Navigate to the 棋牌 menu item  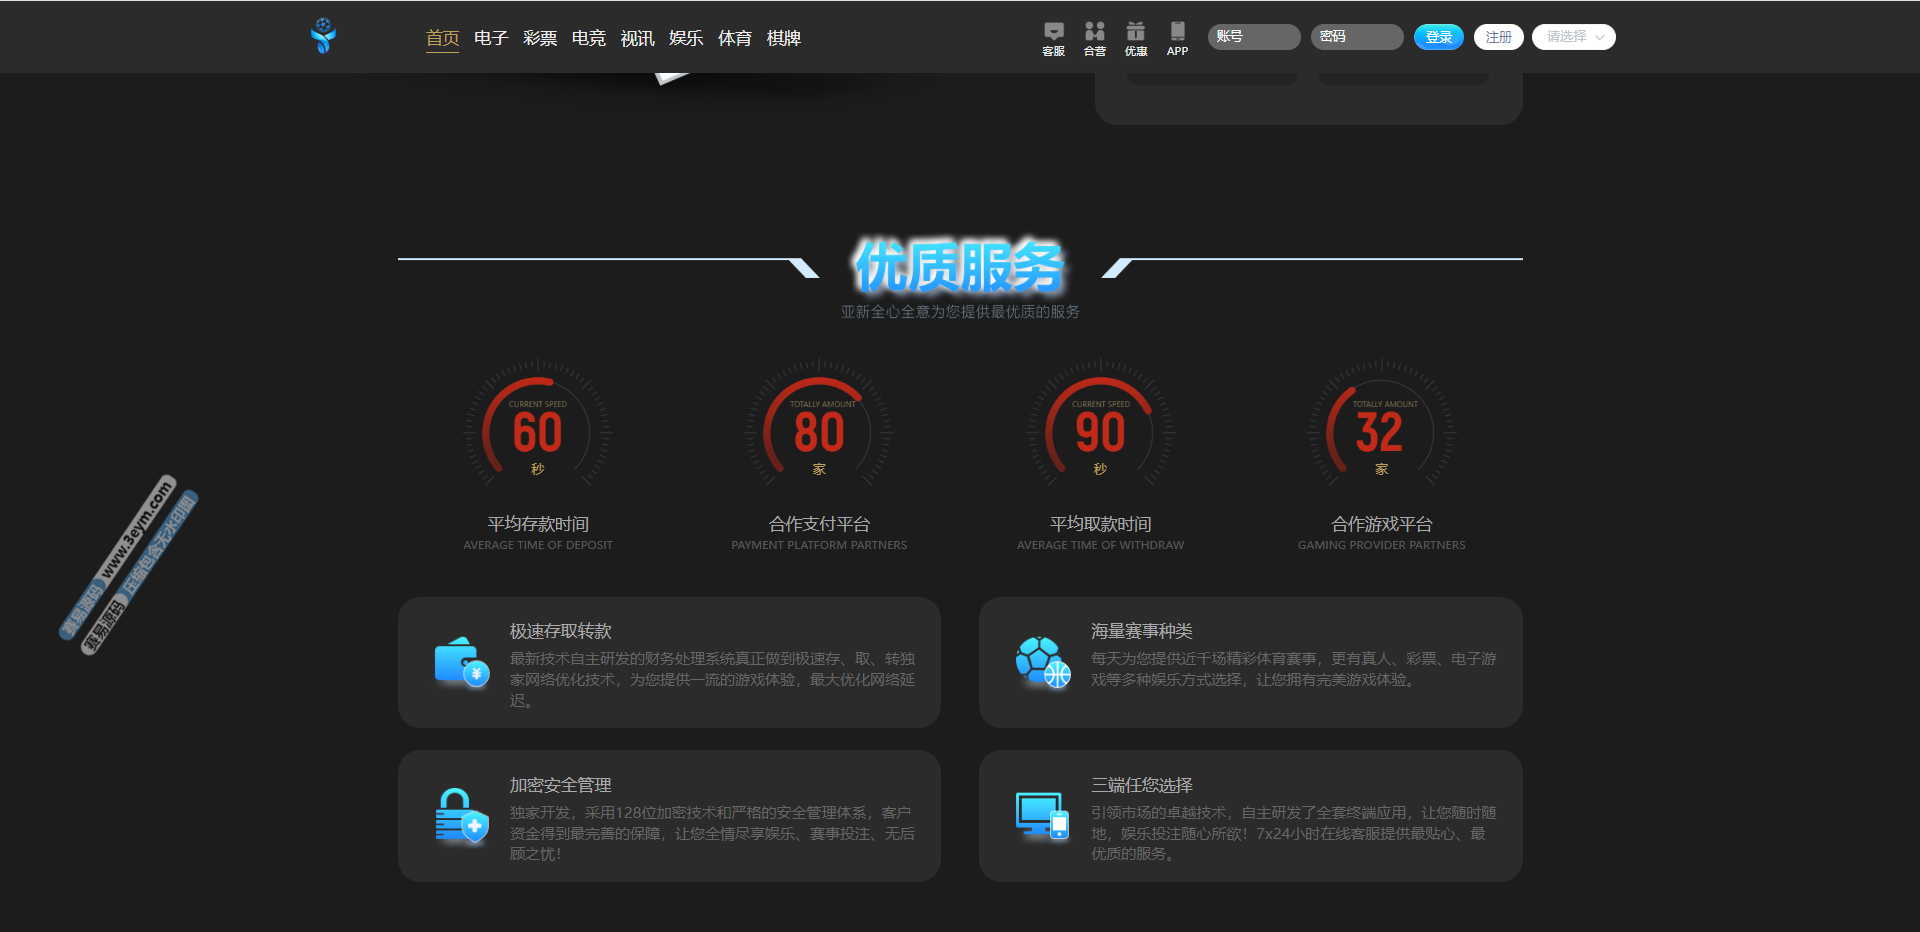point(784,38)
